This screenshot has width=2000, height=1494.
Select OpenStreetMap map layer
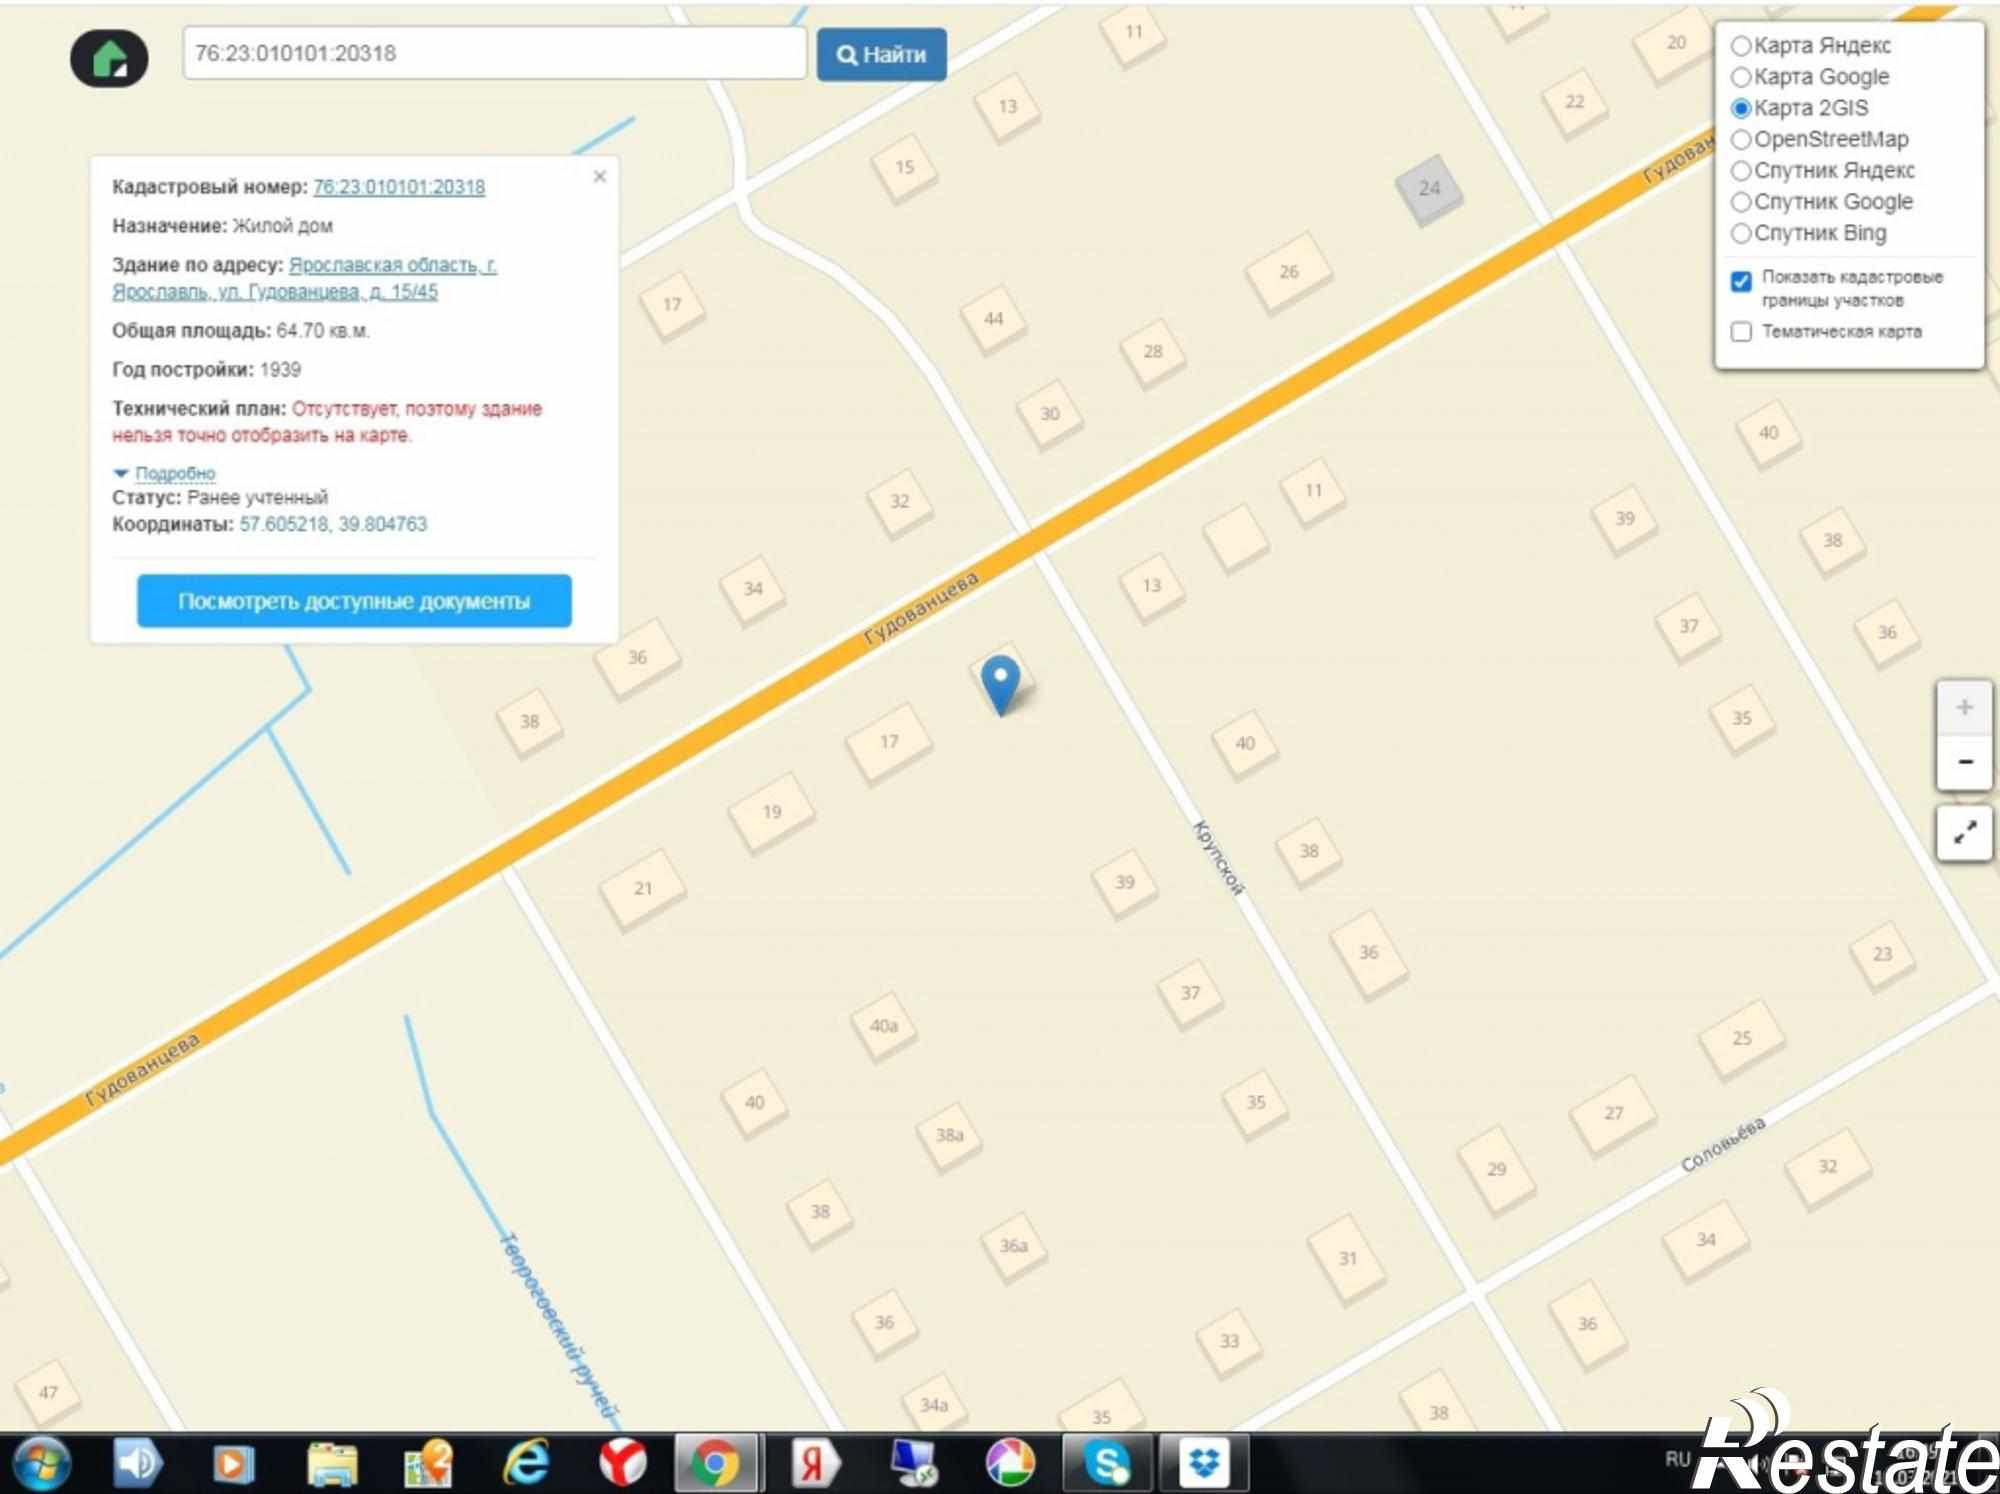1741,139
